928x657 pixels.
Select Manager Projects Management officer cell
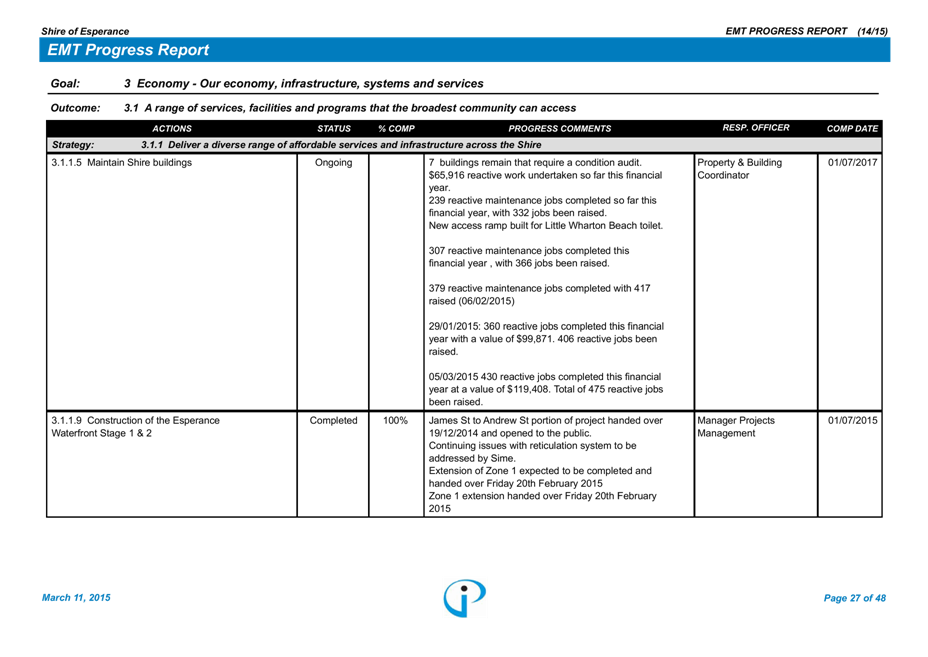tap(736, 427)
